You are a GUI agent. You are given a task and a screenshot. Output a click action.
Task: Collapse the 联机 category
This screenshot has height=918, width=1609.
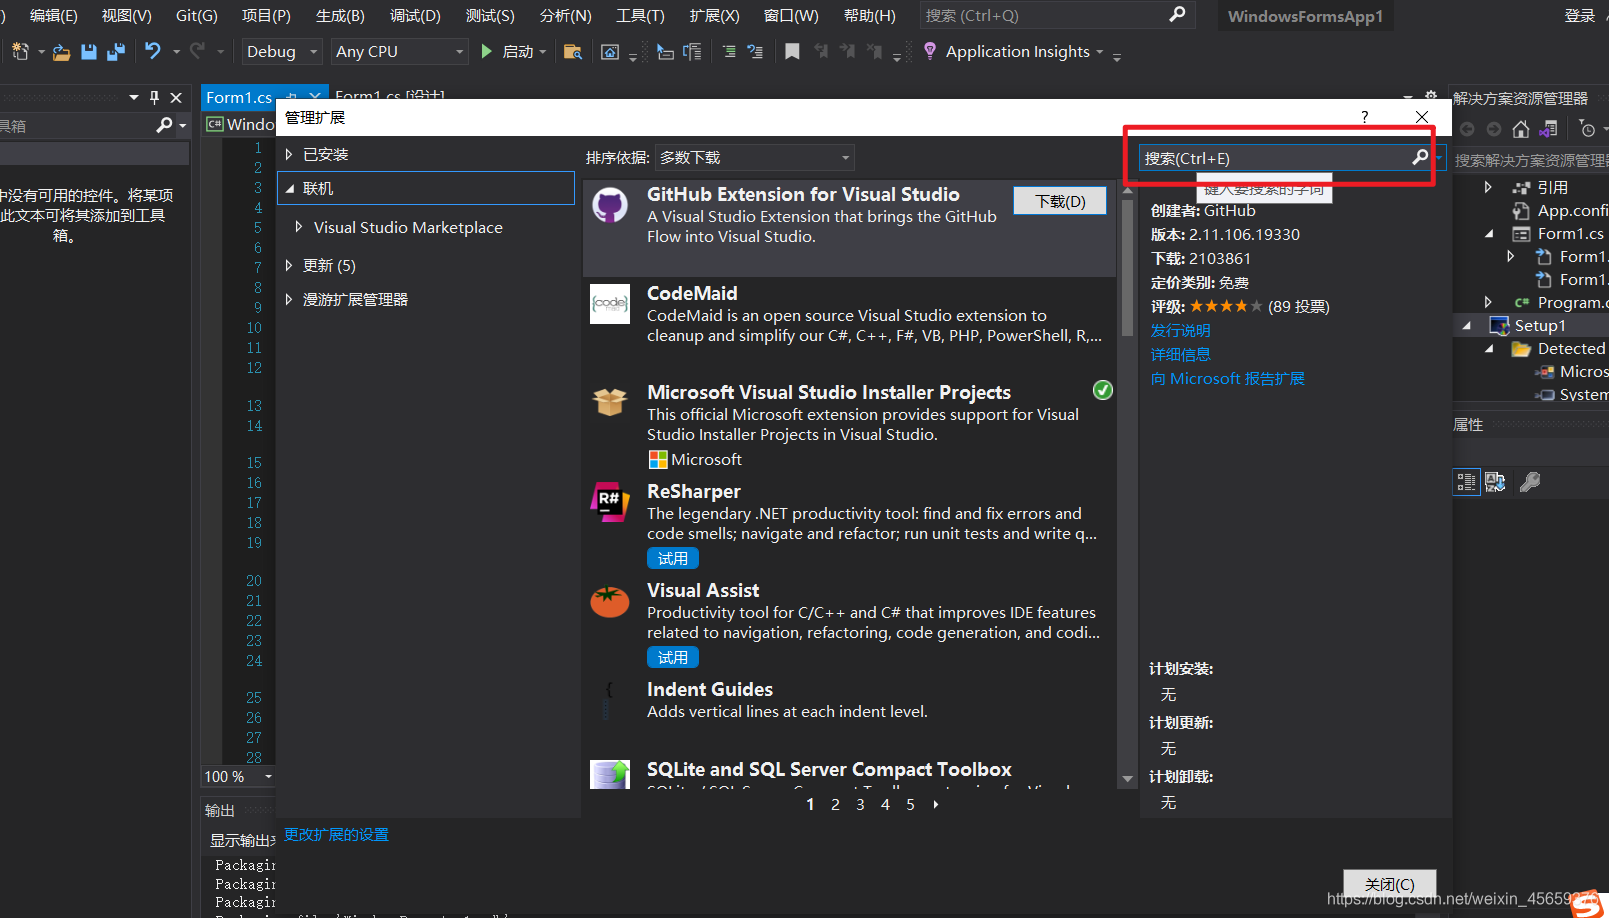pyautogui.click(x=290, y=188)
